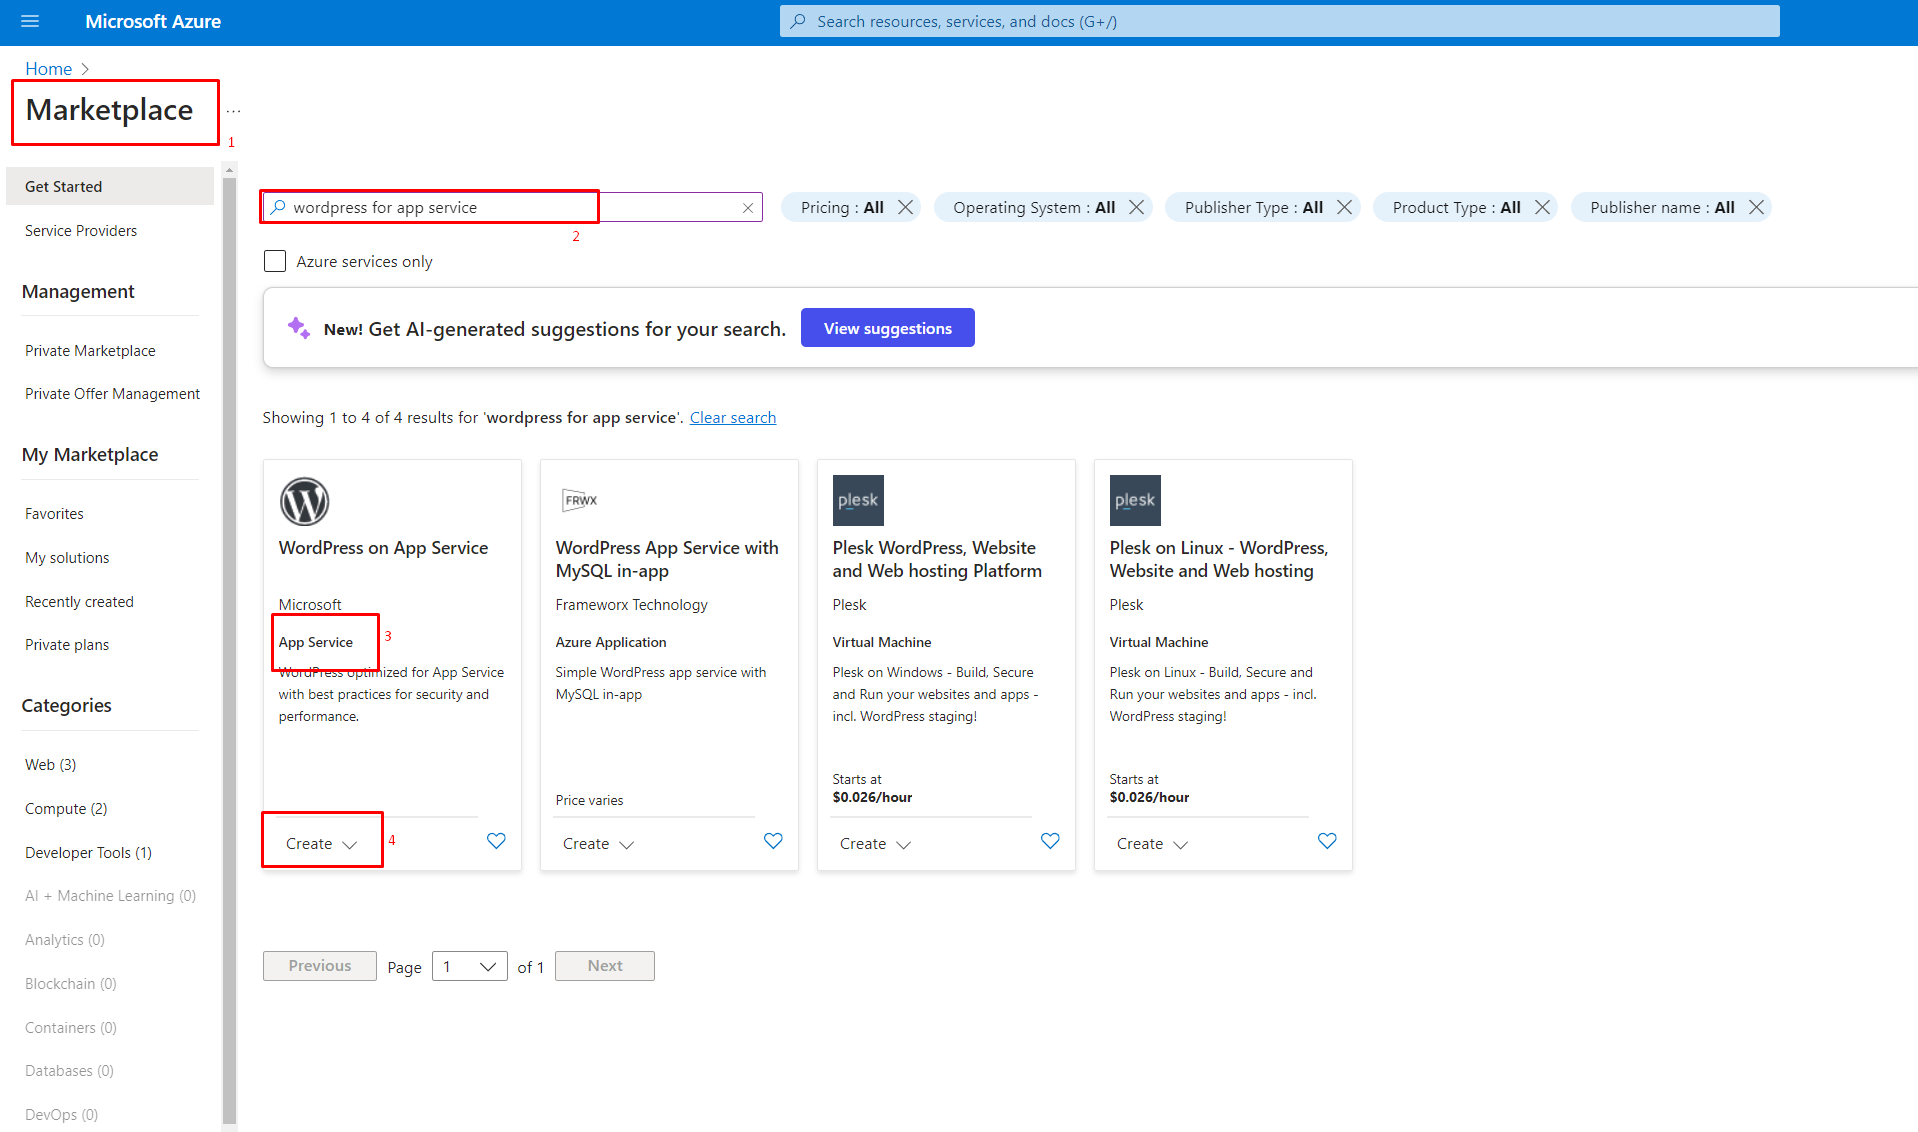Open Favorites under My Marketplace
Viewport: 1918px width, 1132px height.
(54, 514)
